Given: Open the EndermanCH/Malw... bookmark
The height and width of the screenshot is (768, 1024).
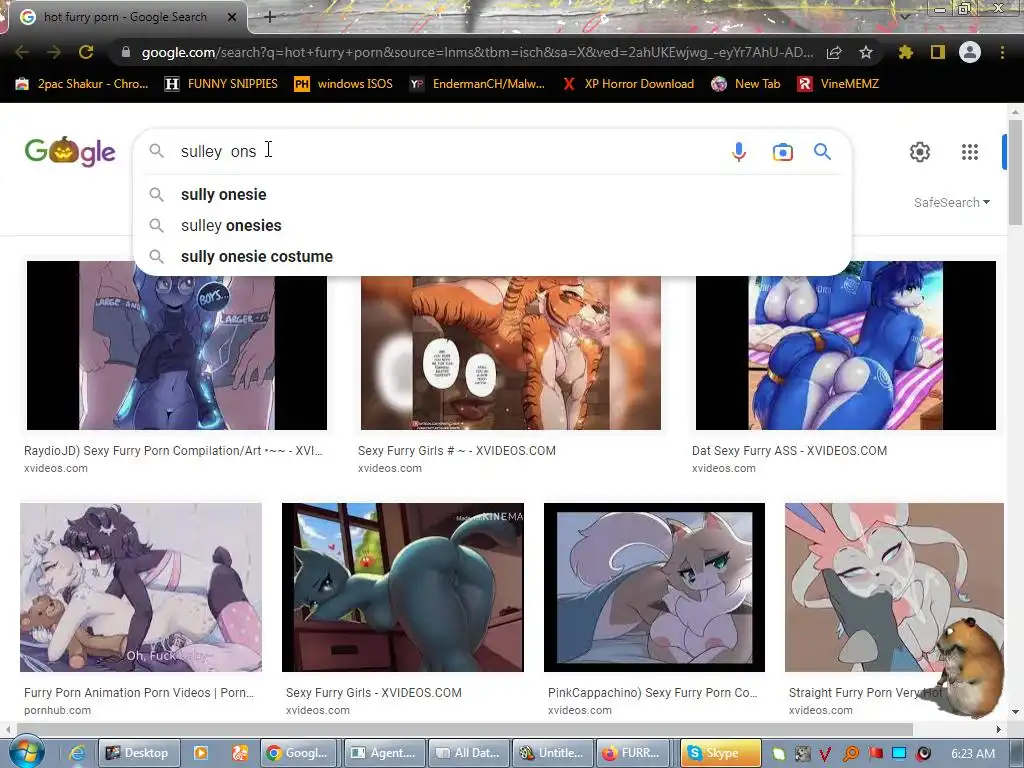Looking at the screenshot, I should (476, 84).
